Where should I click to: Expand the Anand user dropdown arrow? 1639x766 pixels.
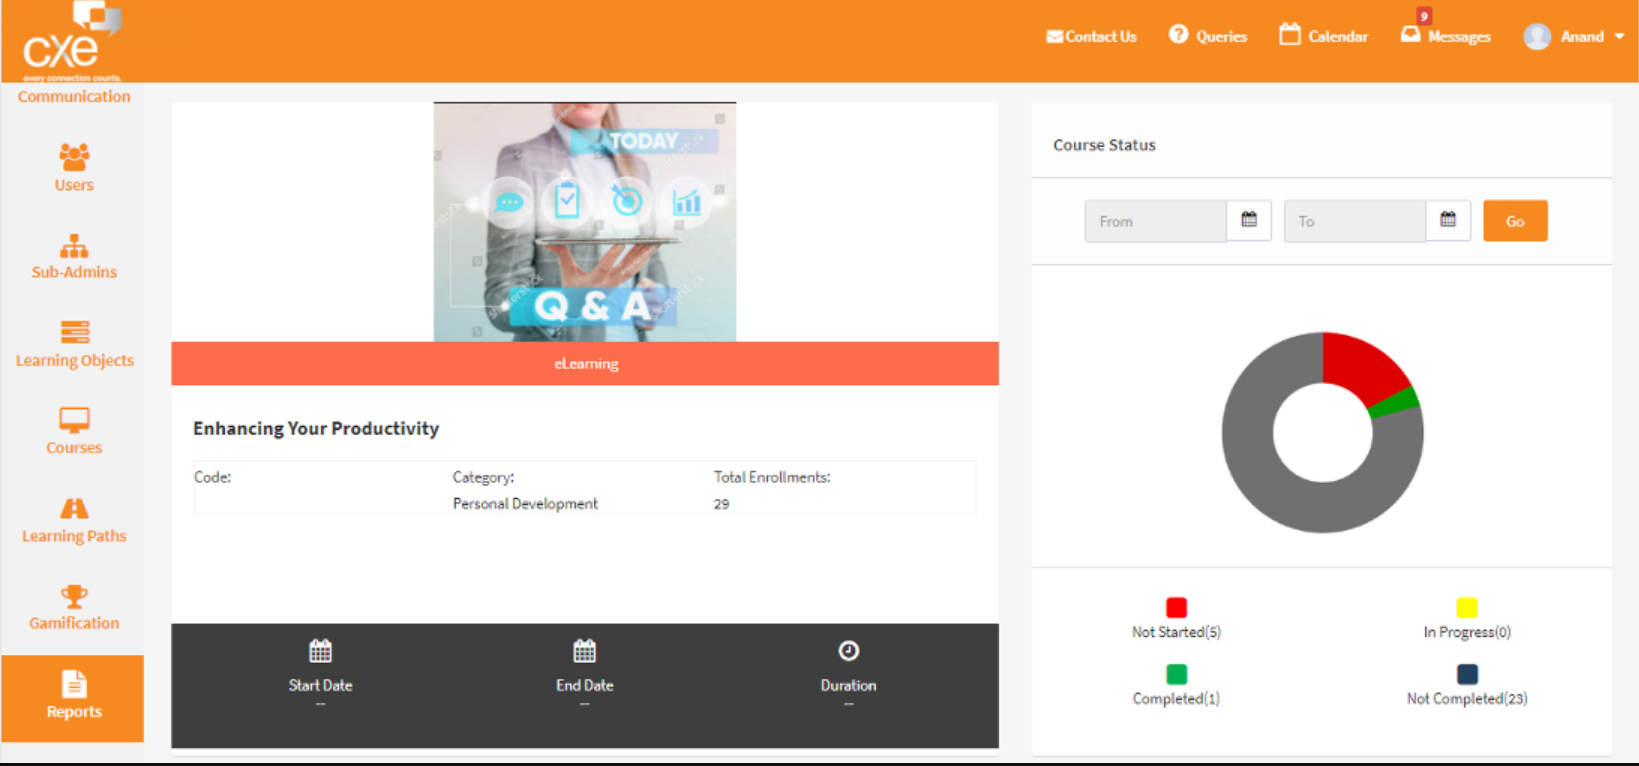(1619, 36)
